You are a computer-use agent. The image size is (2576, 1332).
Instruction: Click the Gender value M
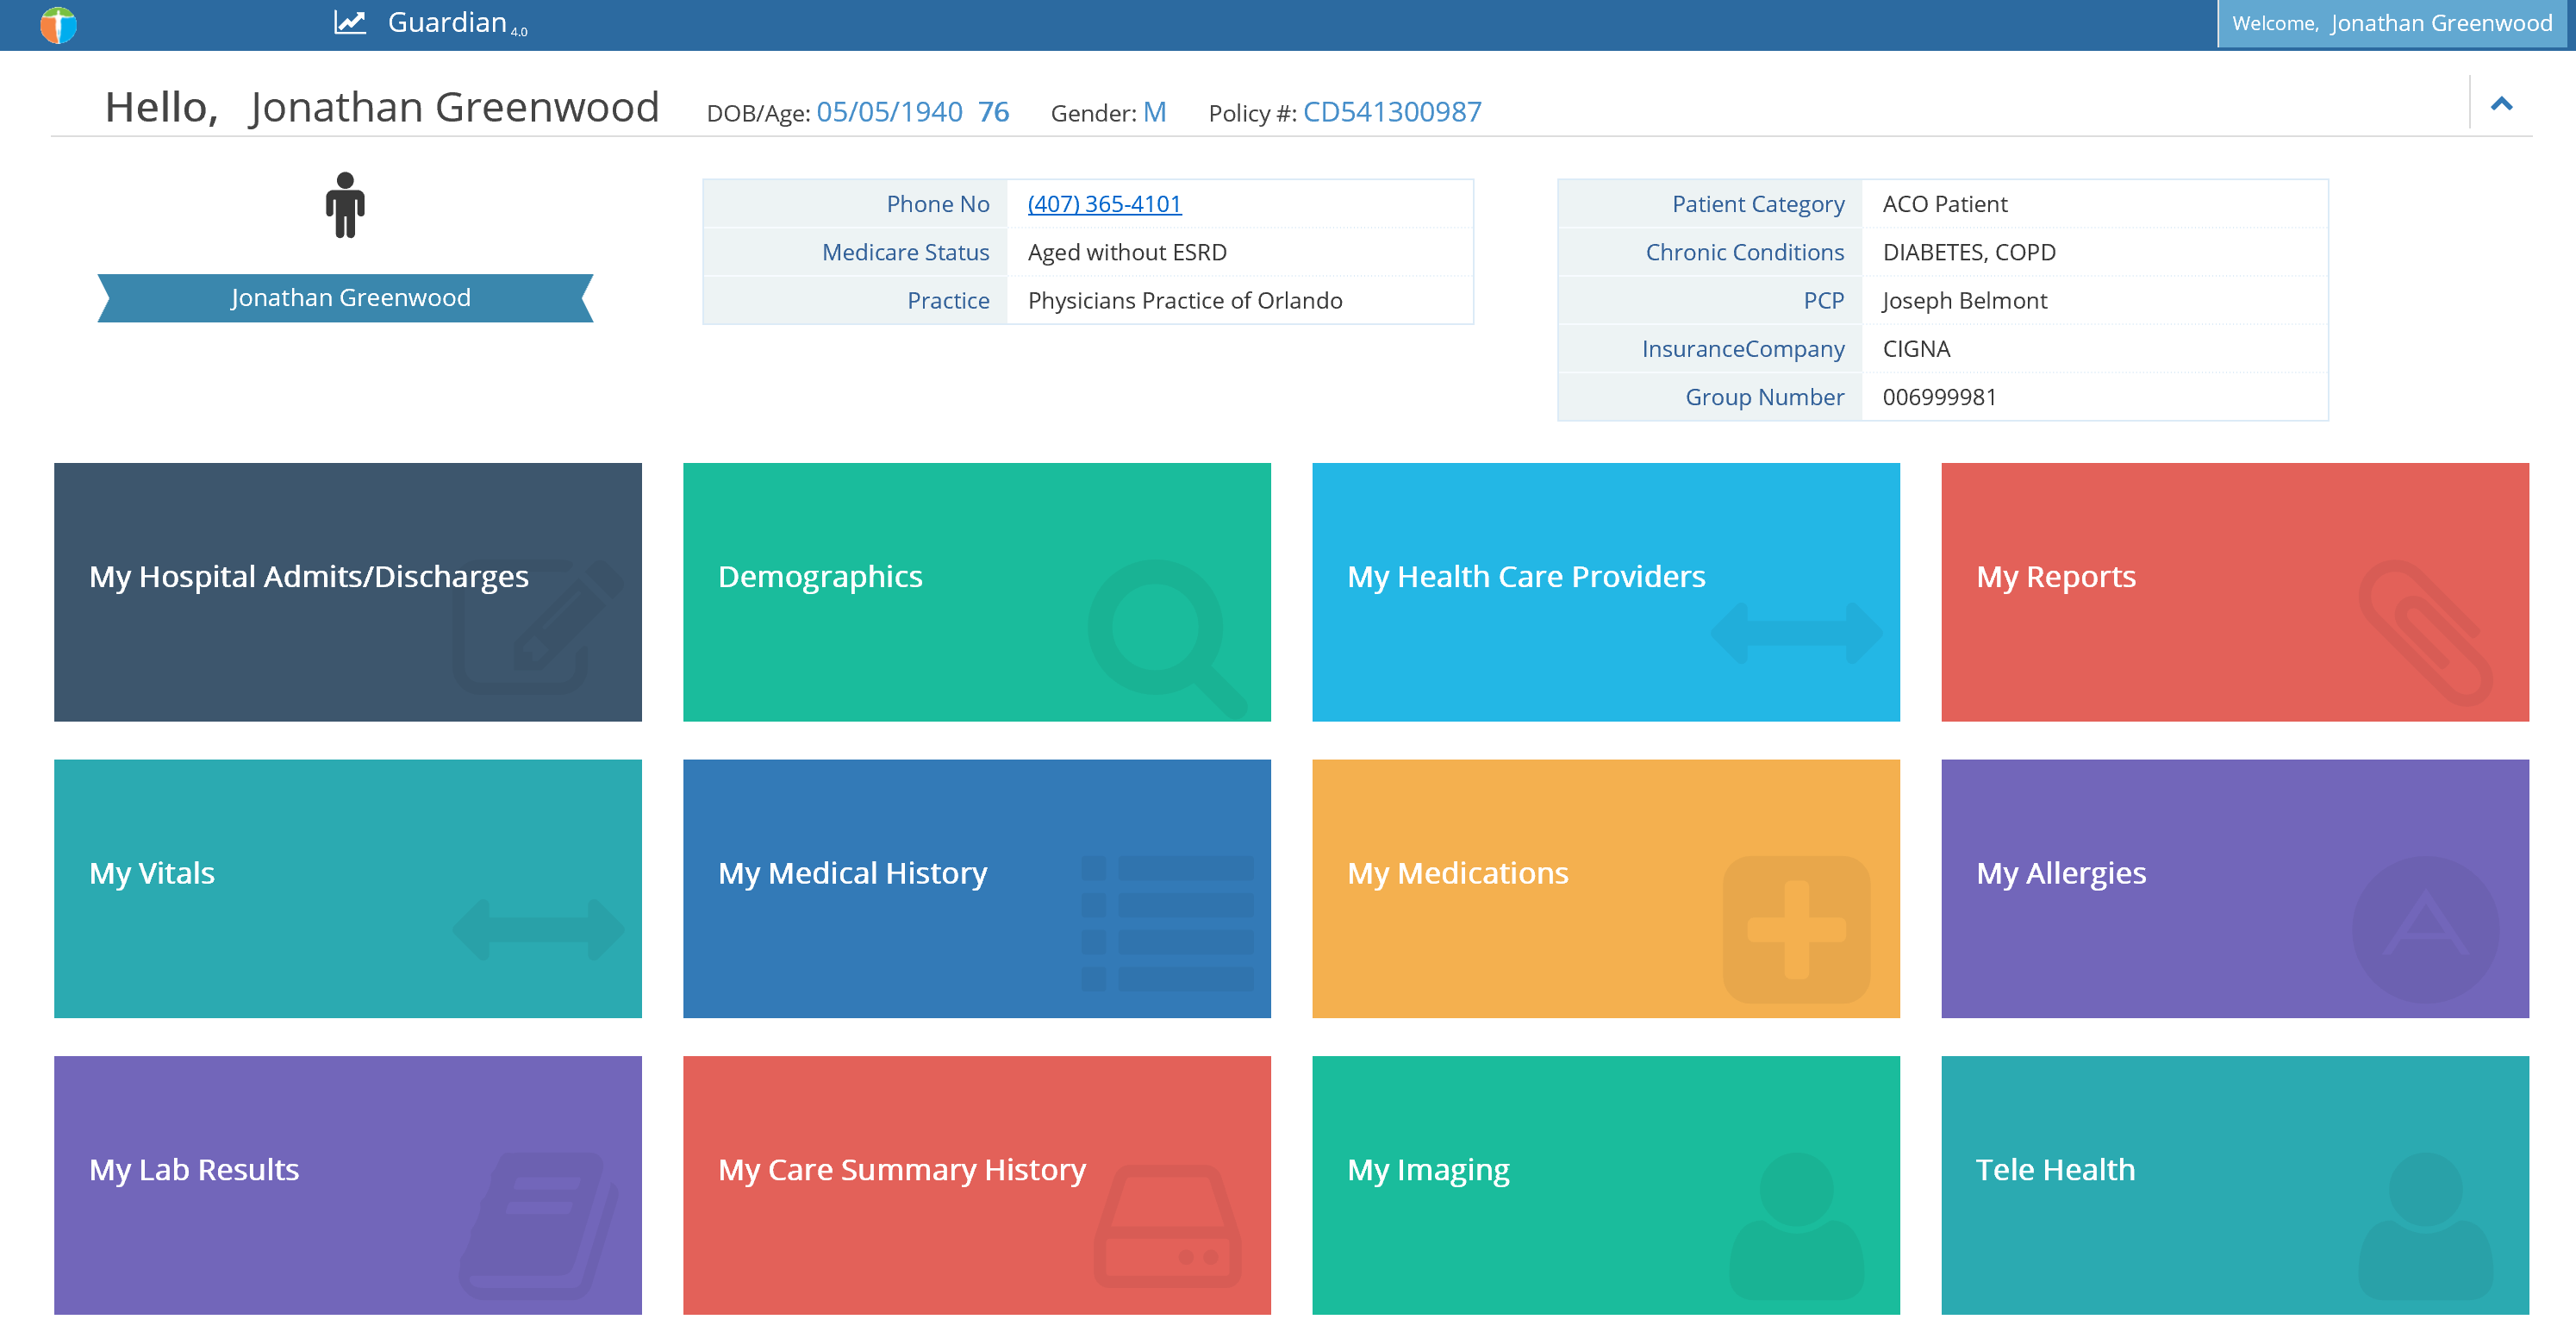[1154, 111]
